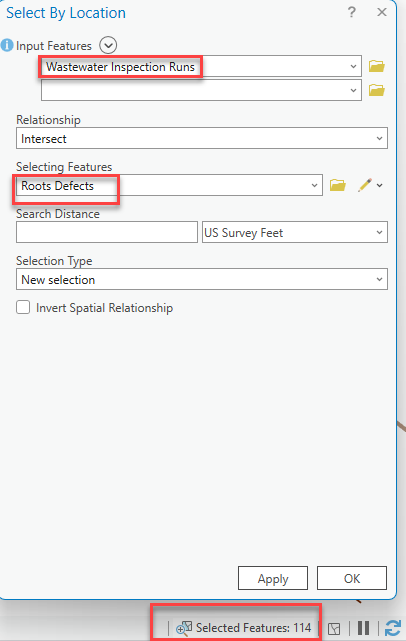Open the Relationship Intersect dropdown

[x=202, y=138]
